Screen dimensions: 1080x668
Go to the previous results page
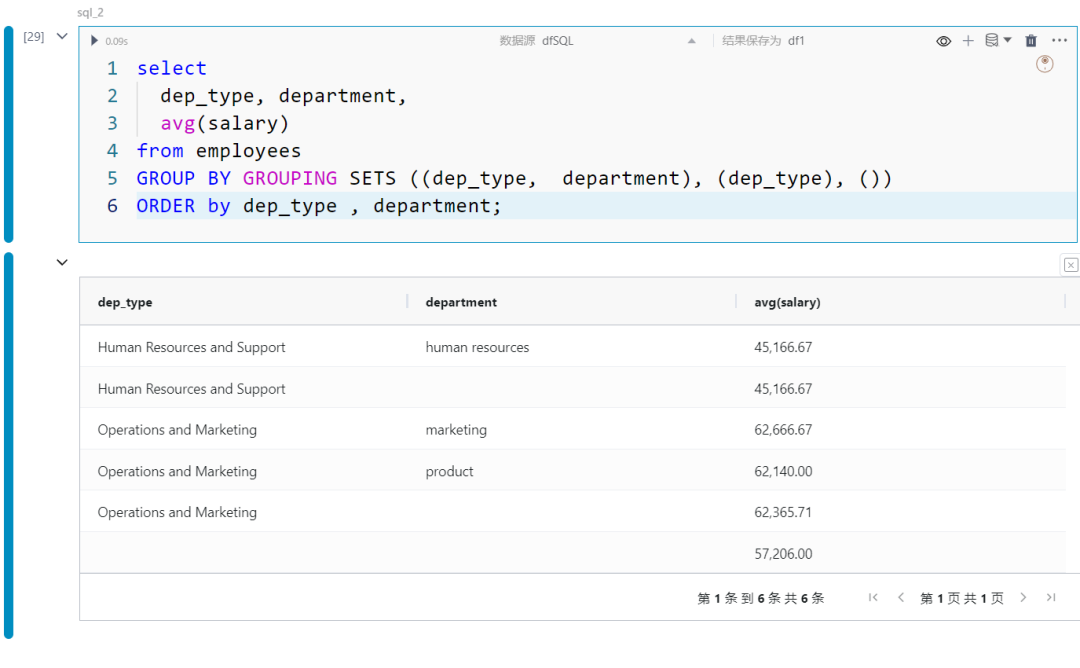pyautogui.click(x=900, y=598)
